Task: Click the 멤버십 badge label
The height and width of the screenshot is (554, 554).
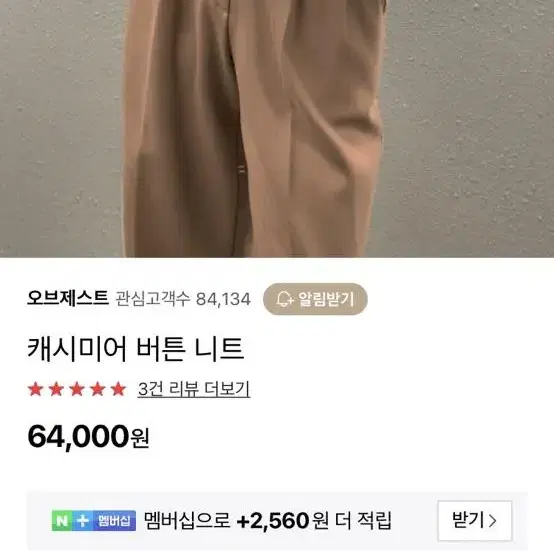Action: [114, 520]
